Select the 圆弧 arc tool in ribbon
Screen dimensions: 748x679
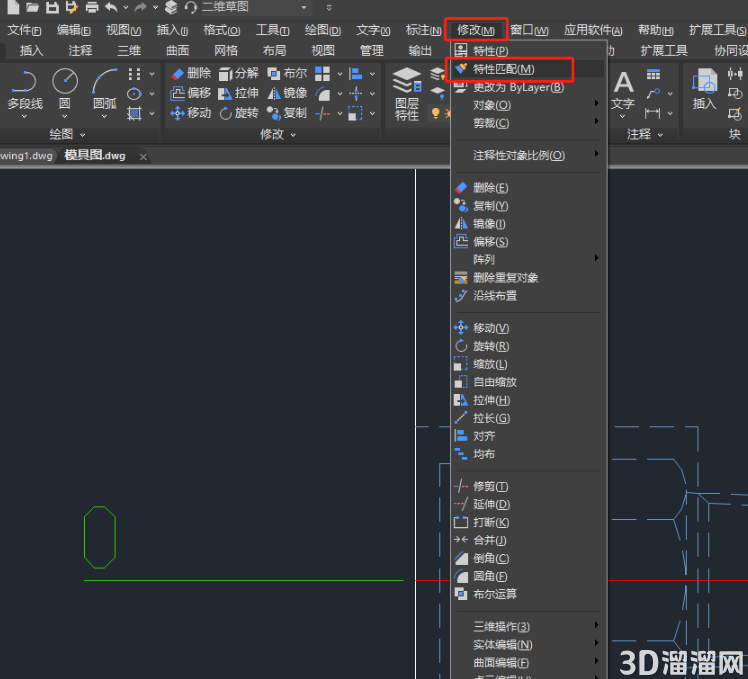click(x=104, y=91)
